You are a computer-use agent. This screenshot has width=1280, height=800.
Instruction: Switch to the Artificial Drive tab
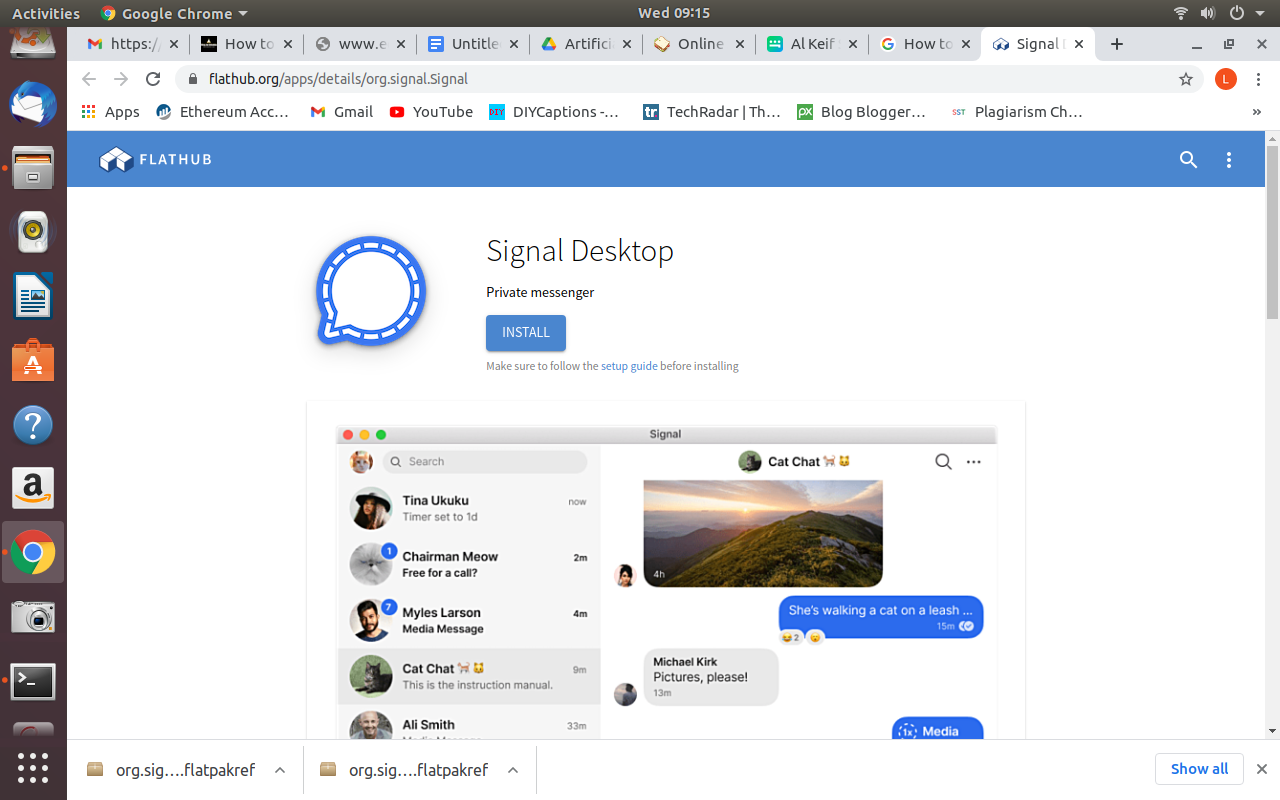pyautogui.click(x=586, y=44)
